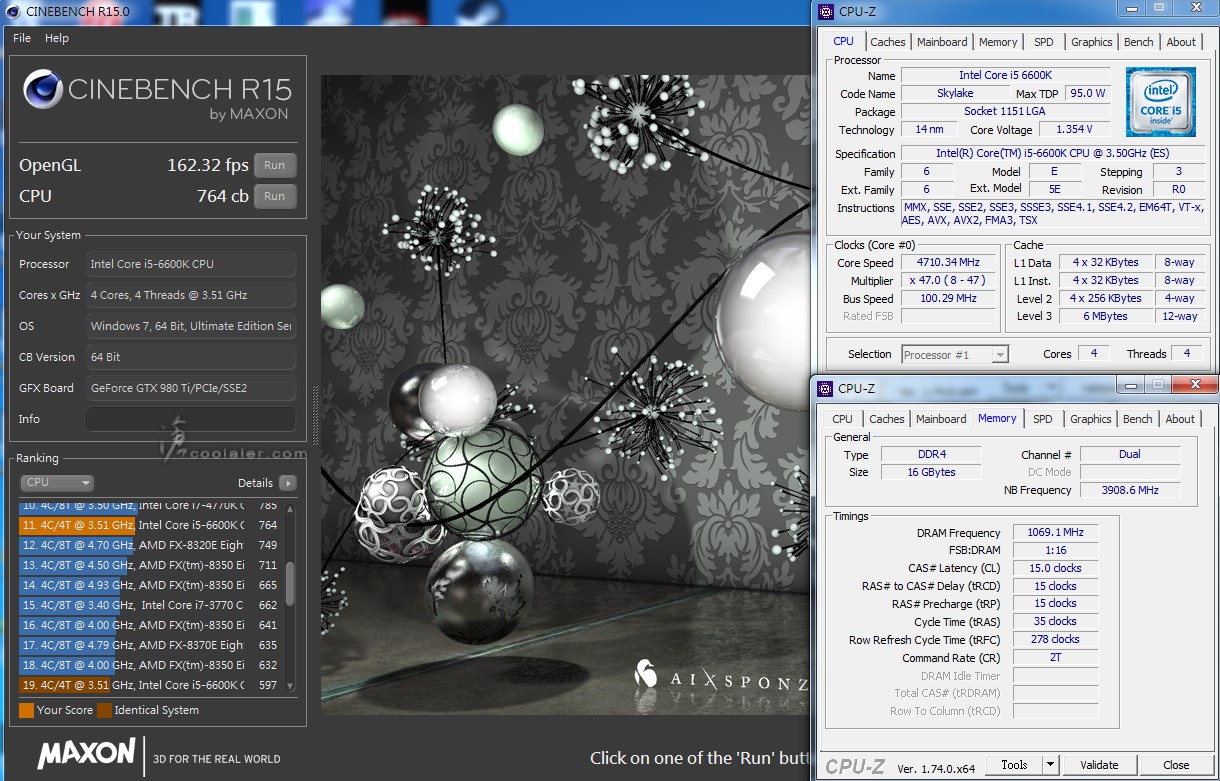Click the Intel Core i5 inside logo

[x=1161, y=102]
